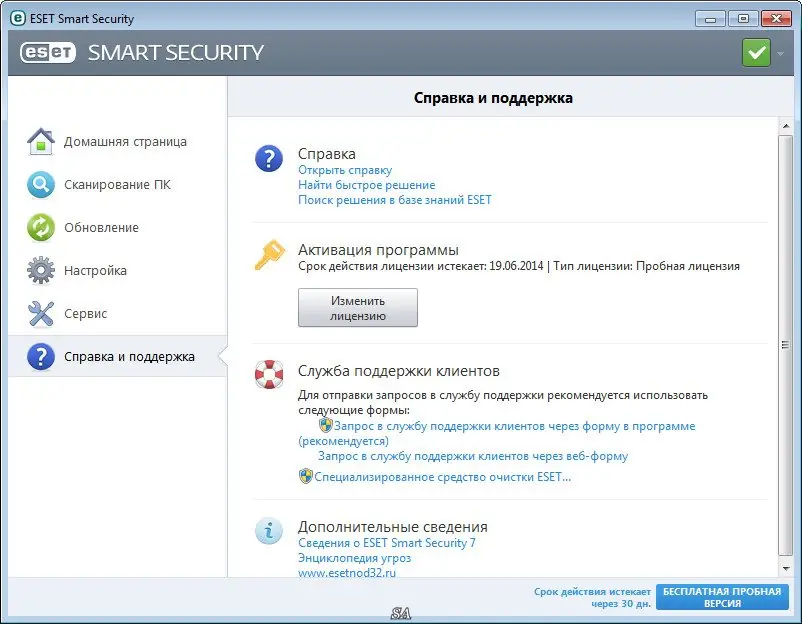Click the Service tools wrench icon
The image size is (802, 624).
coord(40,314)
